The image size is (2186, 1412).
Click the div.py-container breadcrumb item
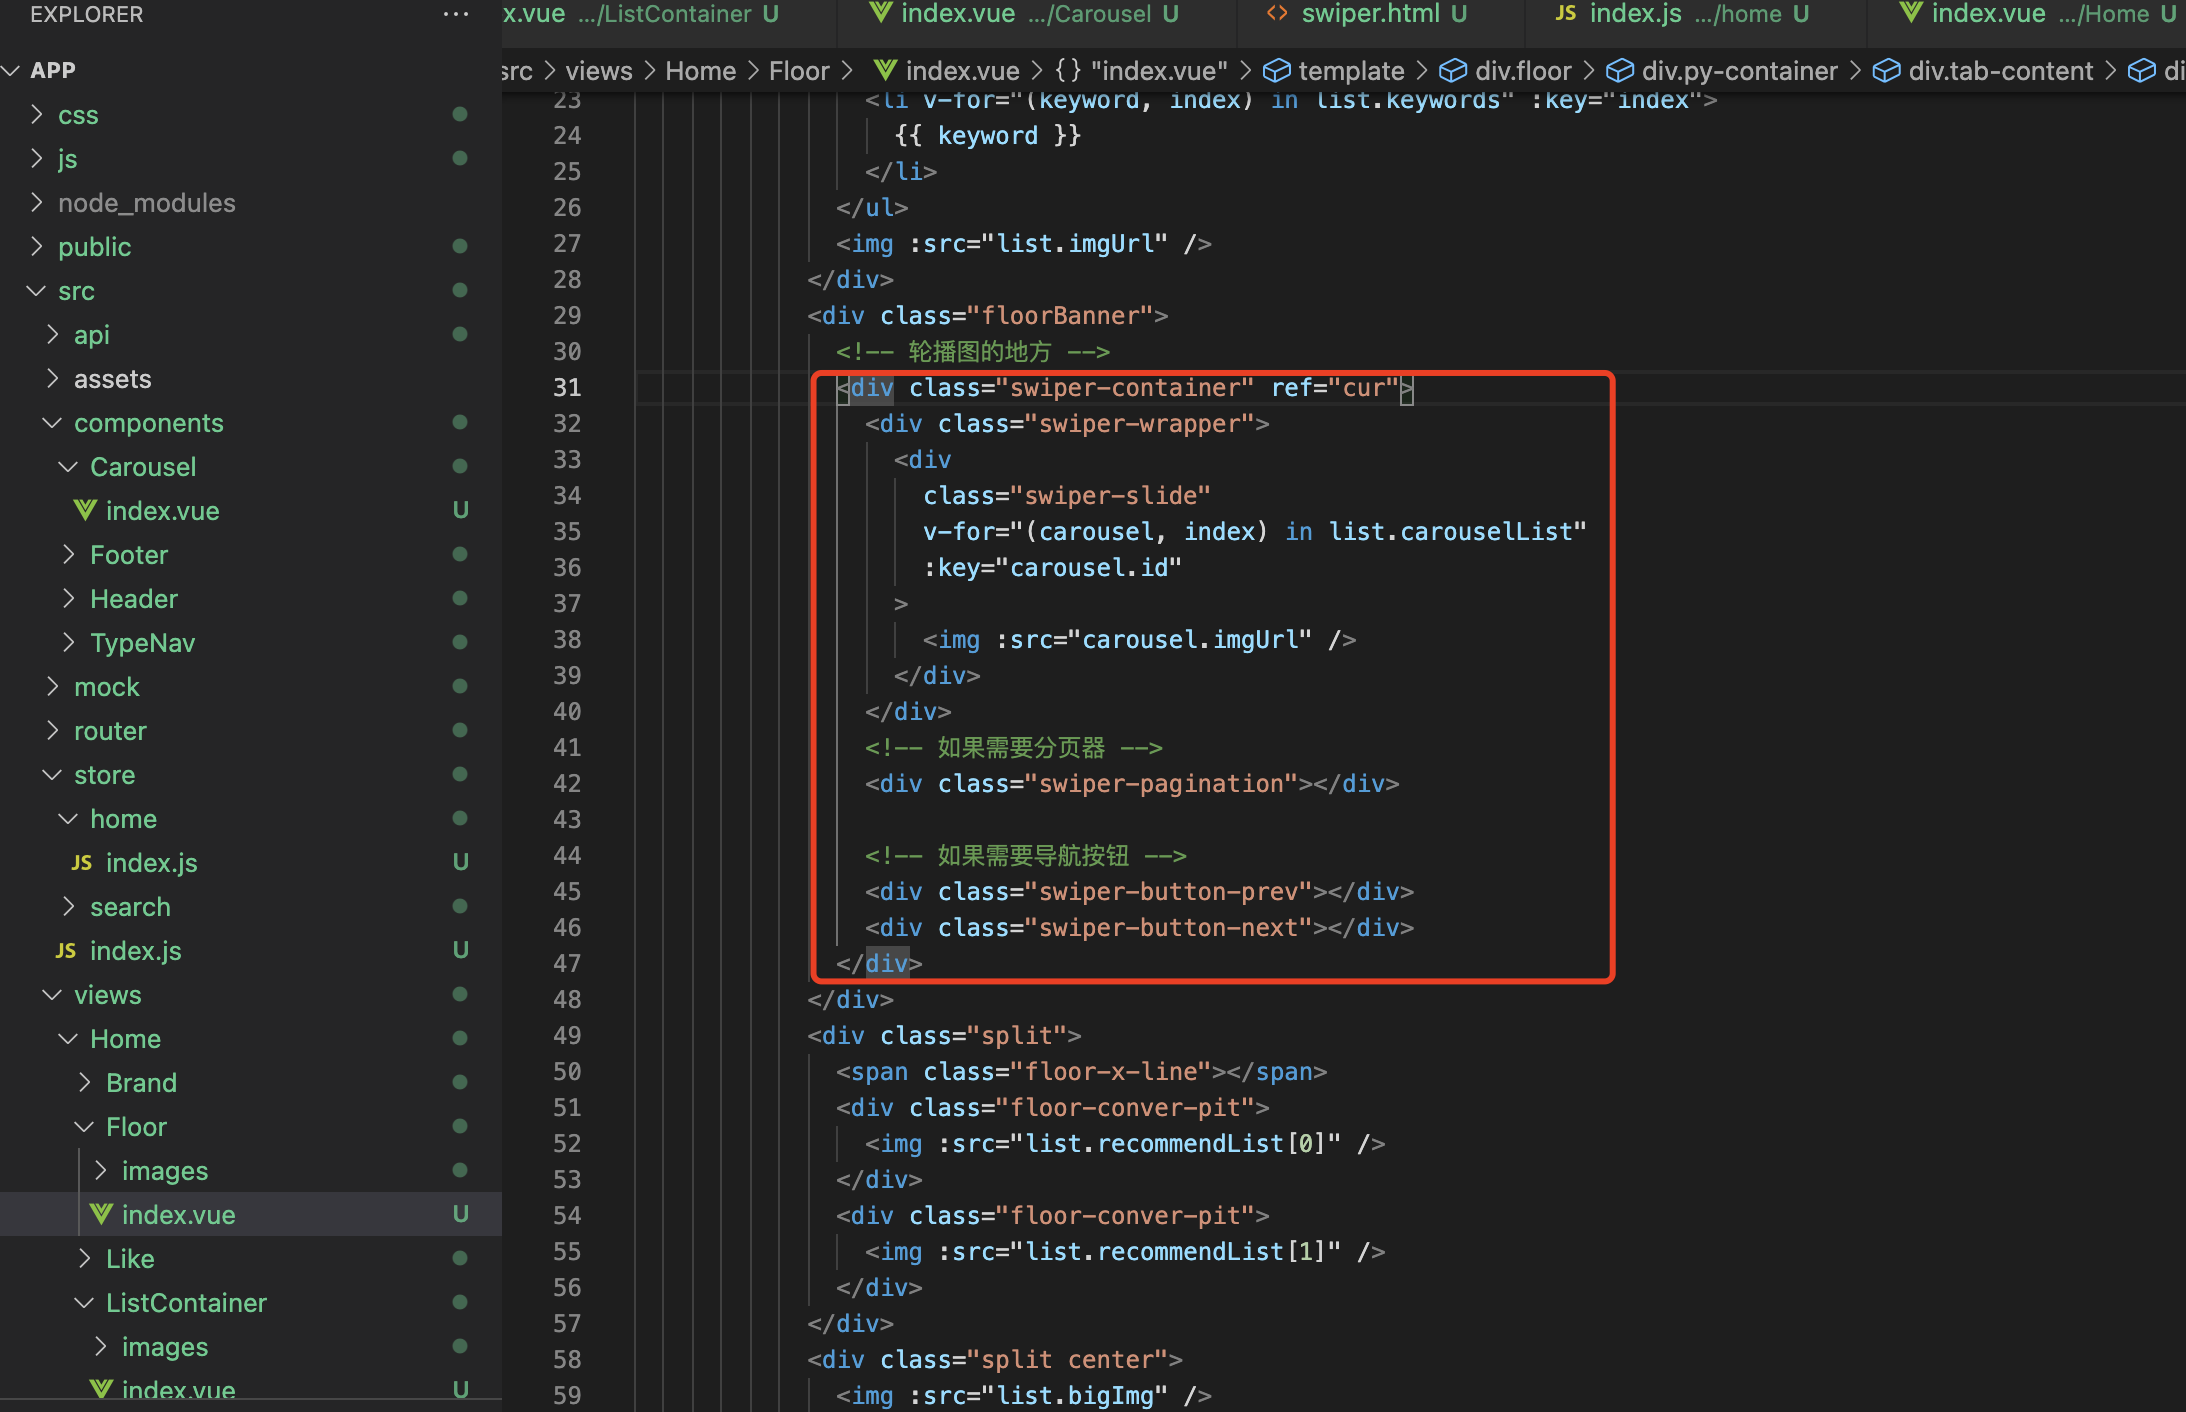1739,71
